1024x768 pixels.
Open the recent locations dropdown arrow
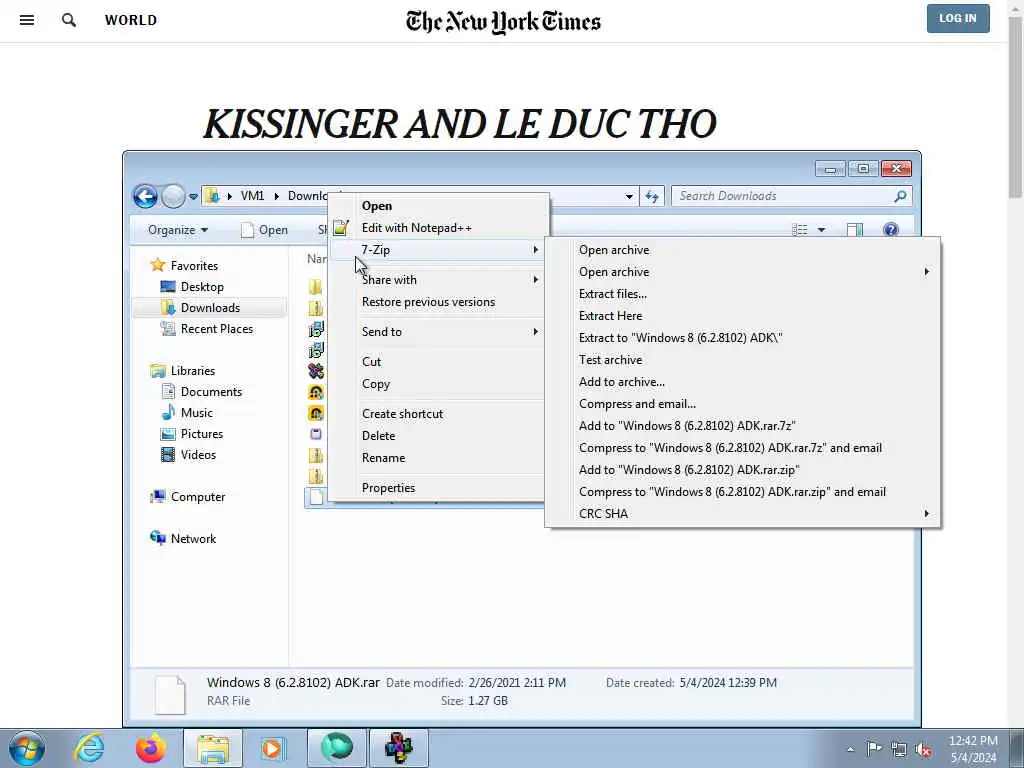(x=193, y=197)
